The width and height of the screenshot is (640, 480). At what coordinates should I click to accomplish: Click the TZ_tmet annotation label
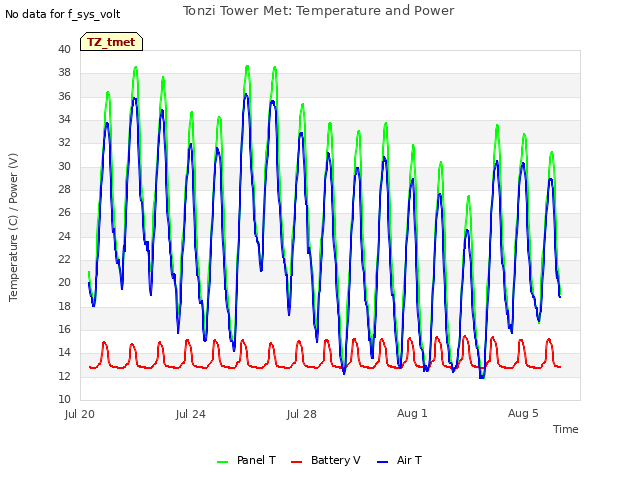tap(111, 42)
